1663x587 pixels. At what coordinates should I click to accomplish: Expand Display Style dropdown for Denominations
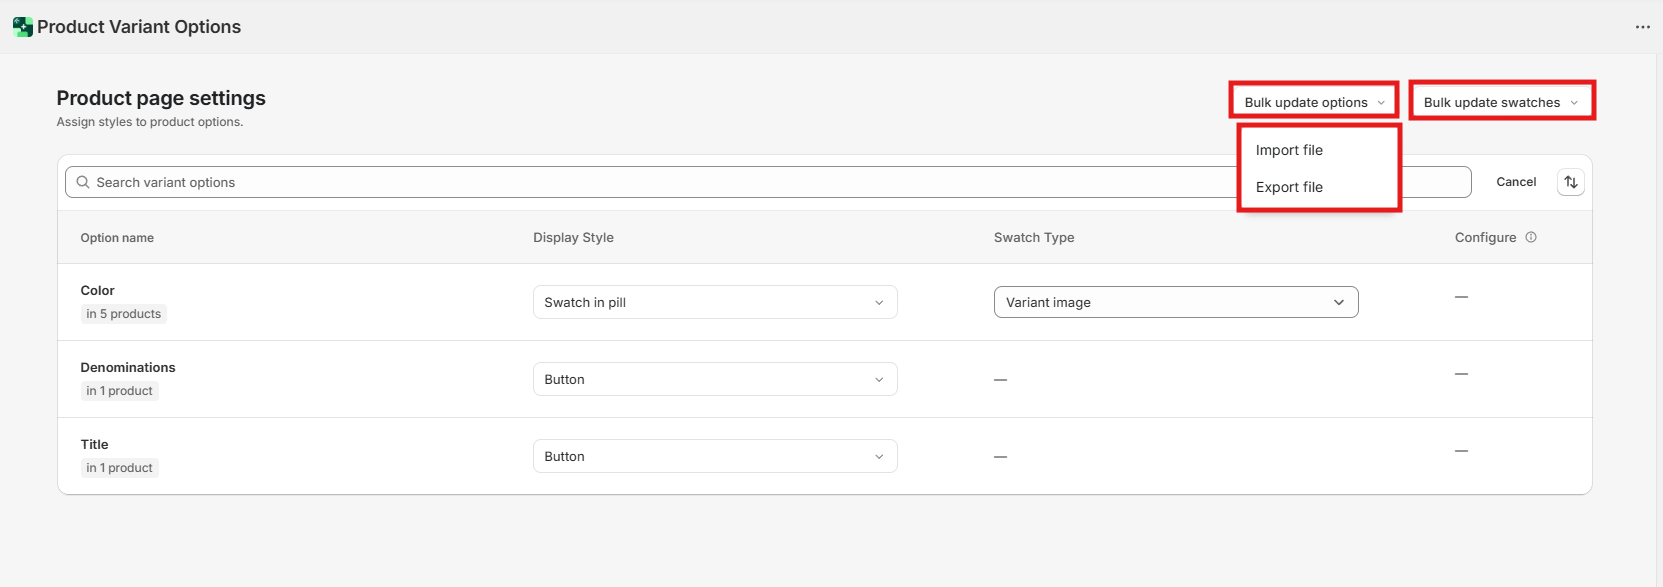pos(714,379)
